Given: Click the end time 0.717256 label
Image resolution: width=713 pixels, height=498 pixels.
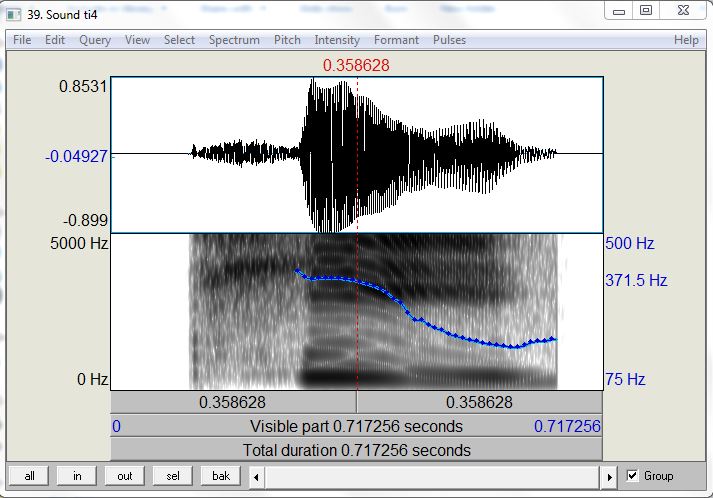Looking at the screenshot, I should click(567, 426).
